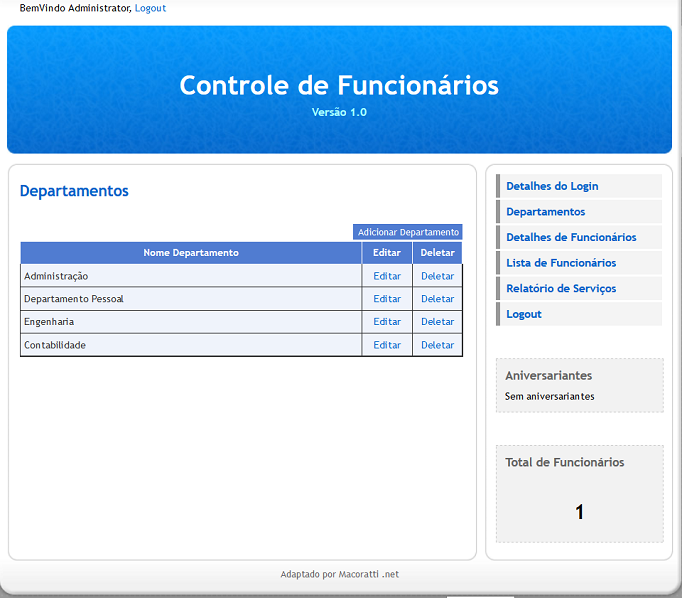The width and height of the screenshot is (682, 598).
Task: Open Relatório de Serviços in sidebar
Action: click(579, 288)
